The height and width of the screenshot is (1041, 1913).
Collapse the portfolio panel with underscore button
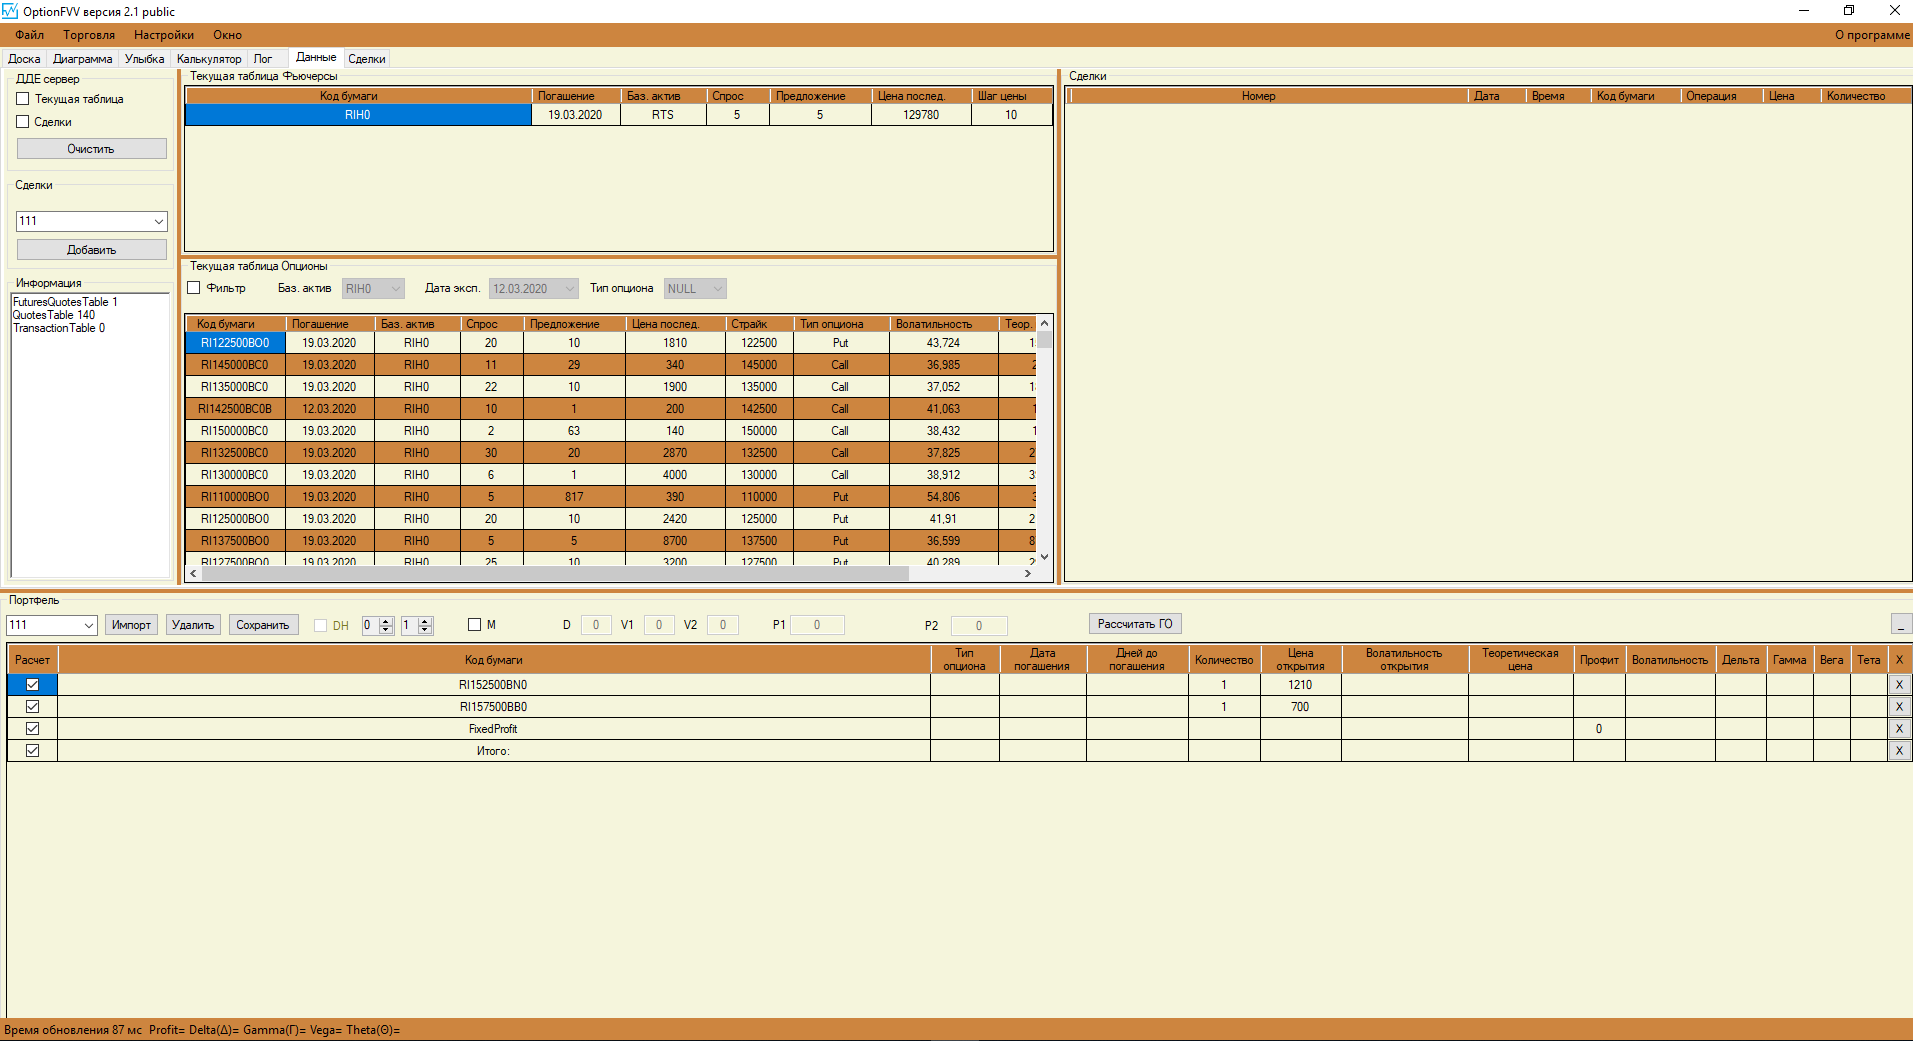pos(1901,625)
